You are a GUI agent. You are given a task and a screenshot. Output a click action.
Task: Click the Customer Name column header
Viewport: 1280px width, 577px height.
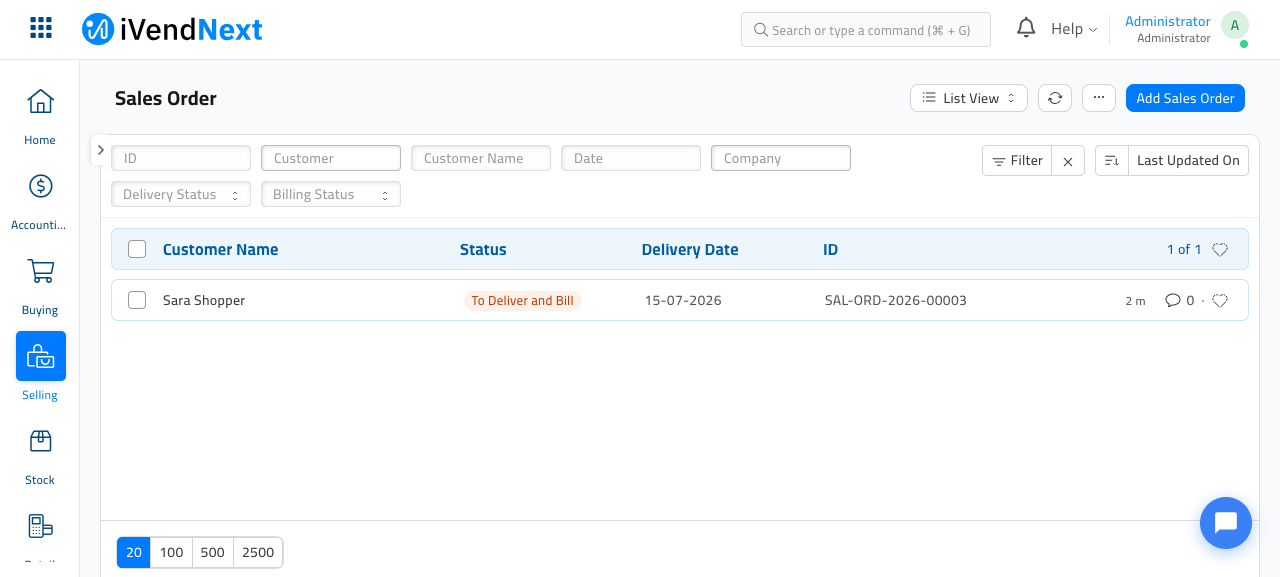click(221, 250)
